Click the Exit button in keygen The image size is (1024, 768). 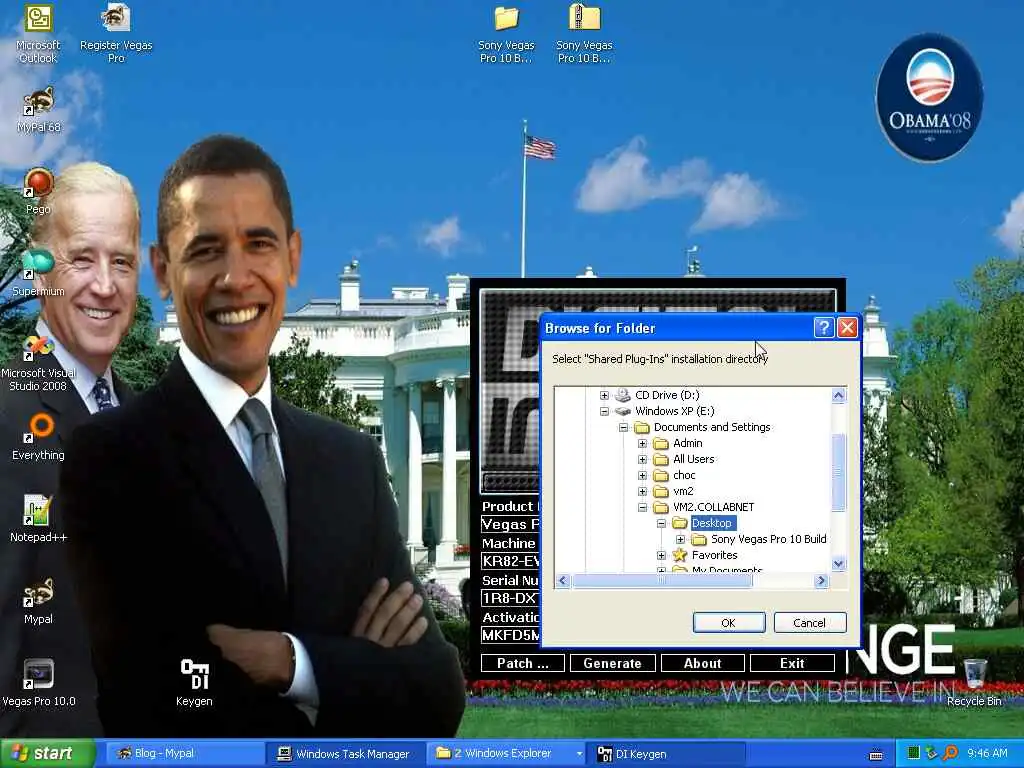(x=792, y=664)
